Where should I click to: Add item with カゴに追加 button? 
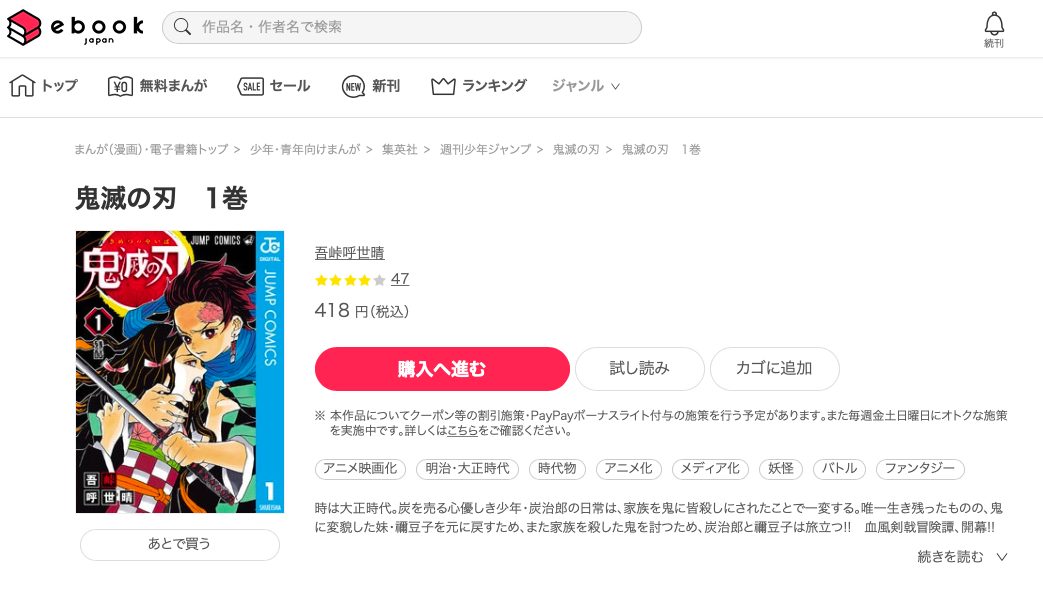[x=774, y=369]
